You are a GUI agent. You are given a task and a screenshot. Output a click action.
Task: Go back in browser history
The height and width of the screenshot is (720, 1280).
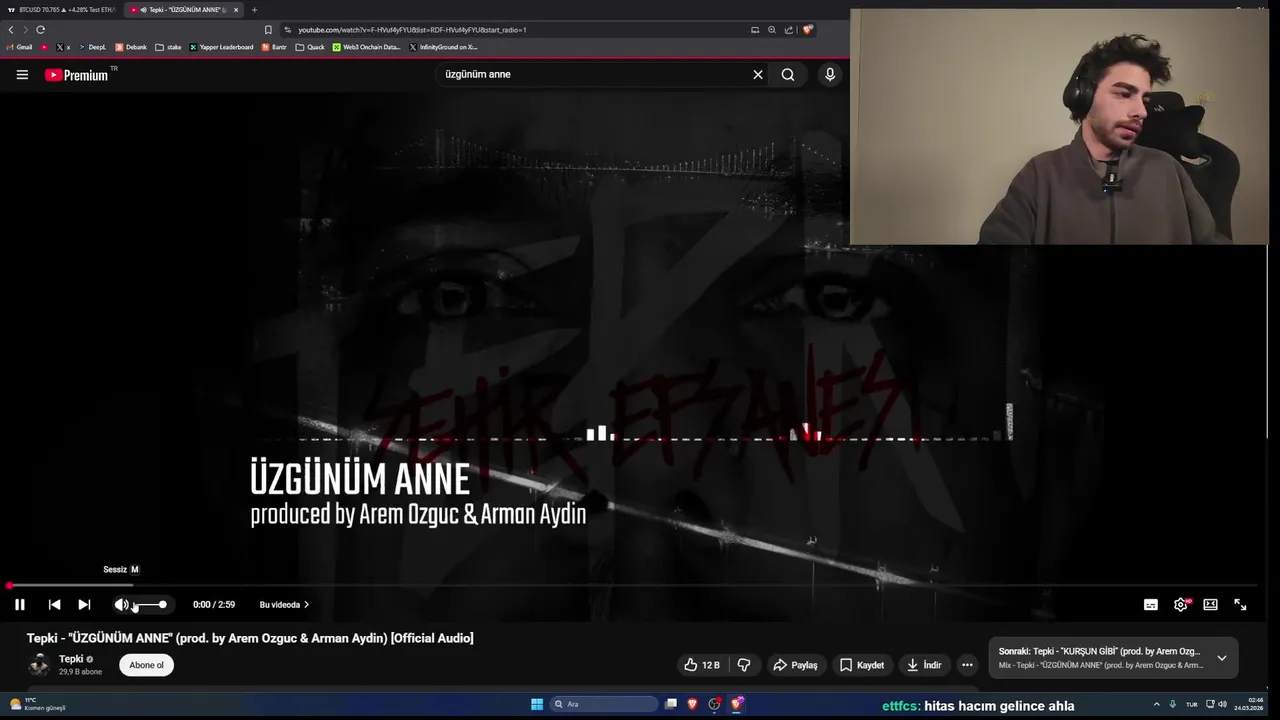(x=11, y=30)
